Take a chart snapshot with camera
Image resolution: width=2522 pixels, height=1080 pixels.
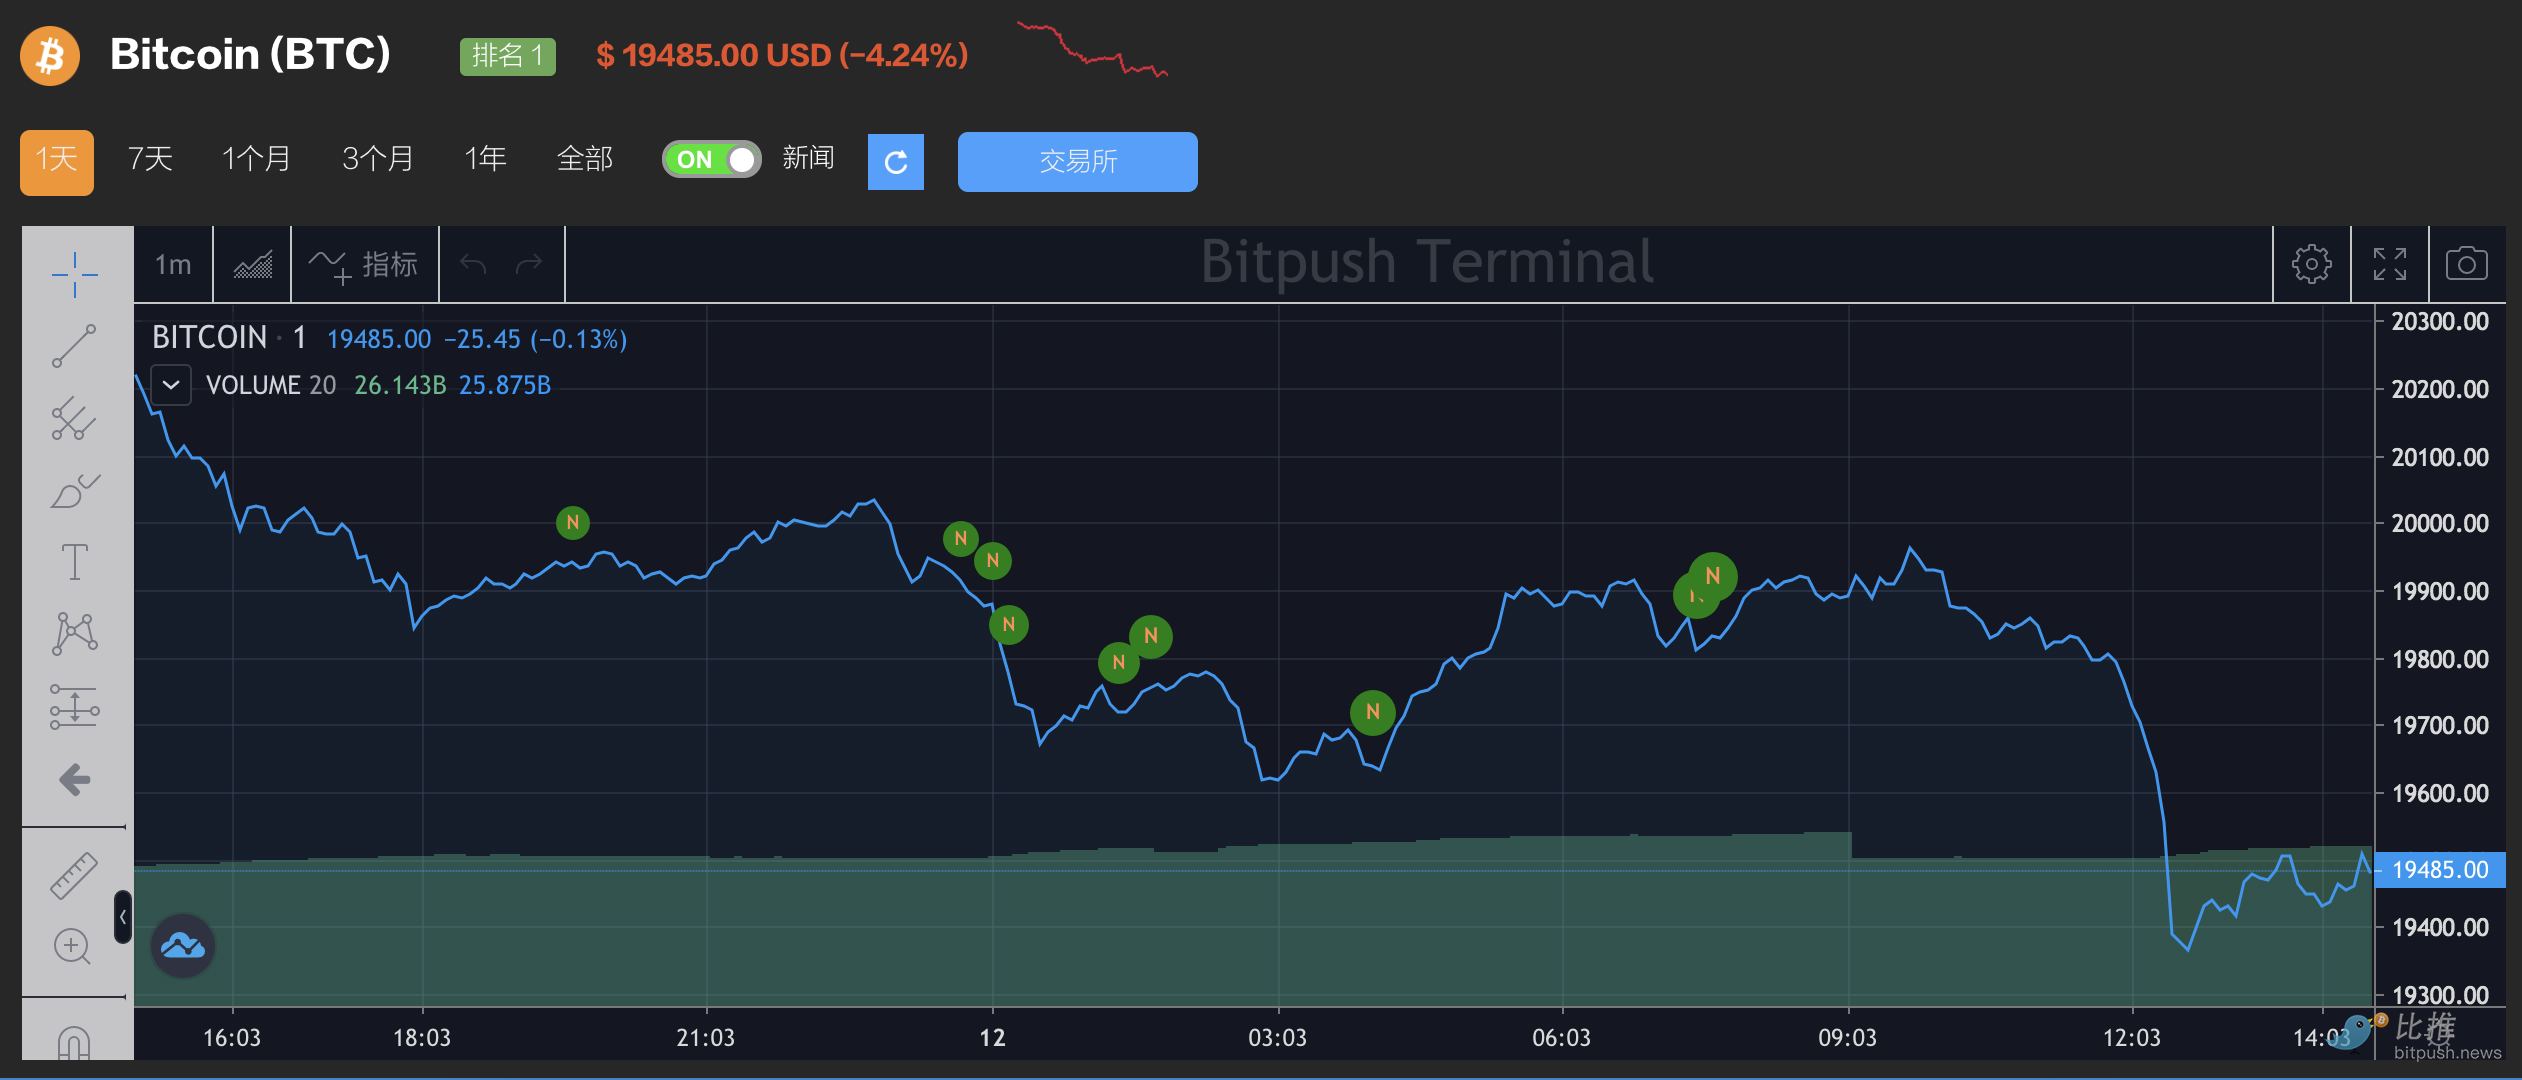pyautogui.click(x=2466, y=264)
